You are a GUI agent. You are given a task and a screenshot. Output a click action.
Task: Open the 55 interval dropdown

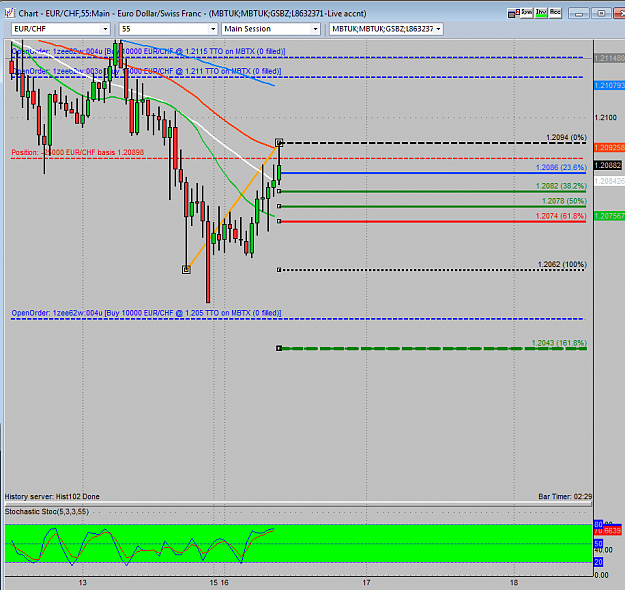point(213,29)
